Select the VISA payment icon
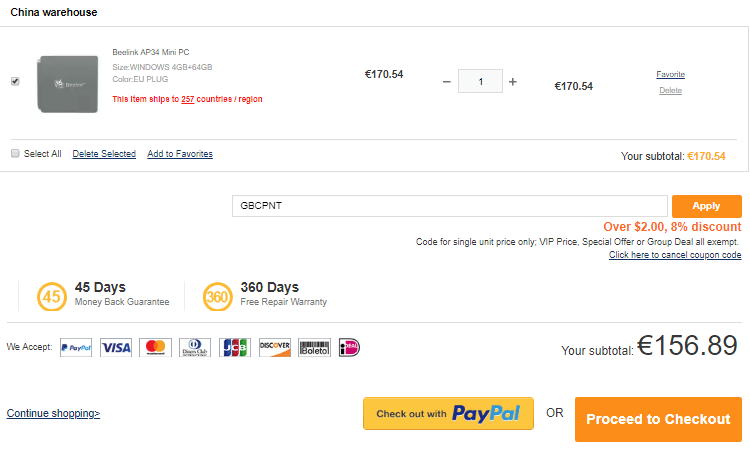The width and height of the screenshot is (750, 449). (x=116, y=348)
